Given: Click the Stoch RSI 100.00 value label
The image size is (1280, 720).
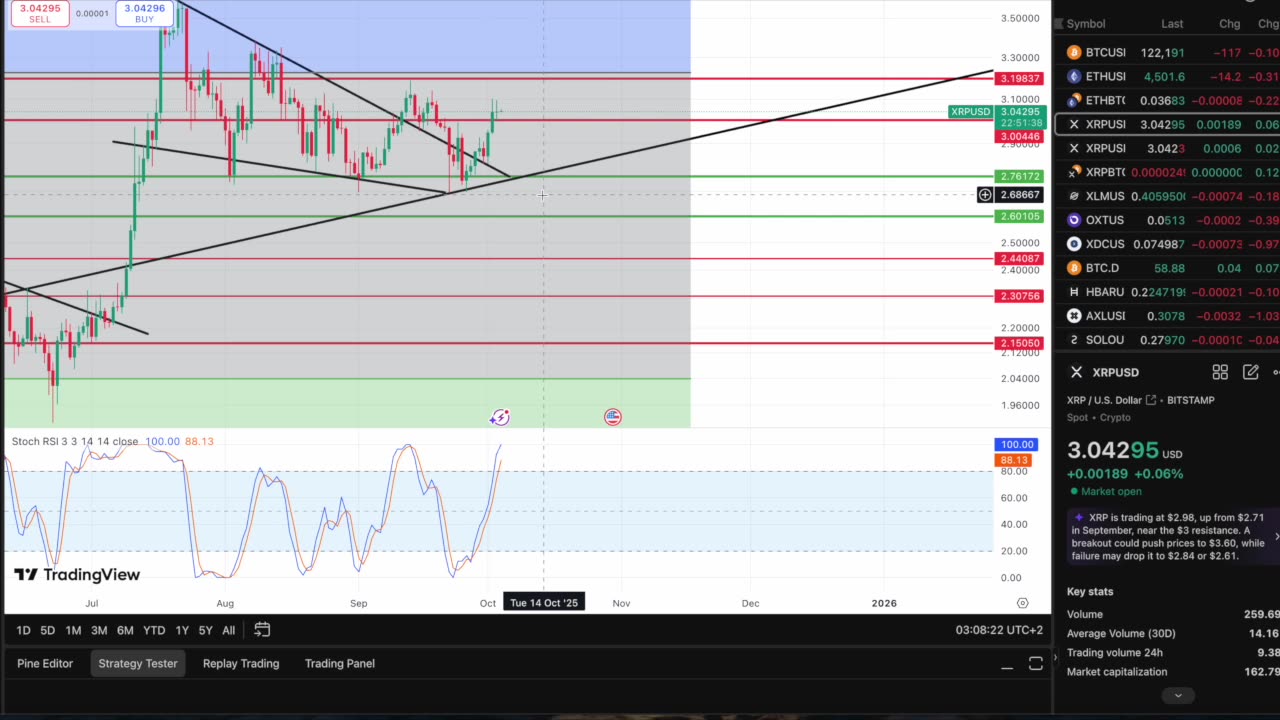Looking at the screenshot, I should tap(1017, 445).
